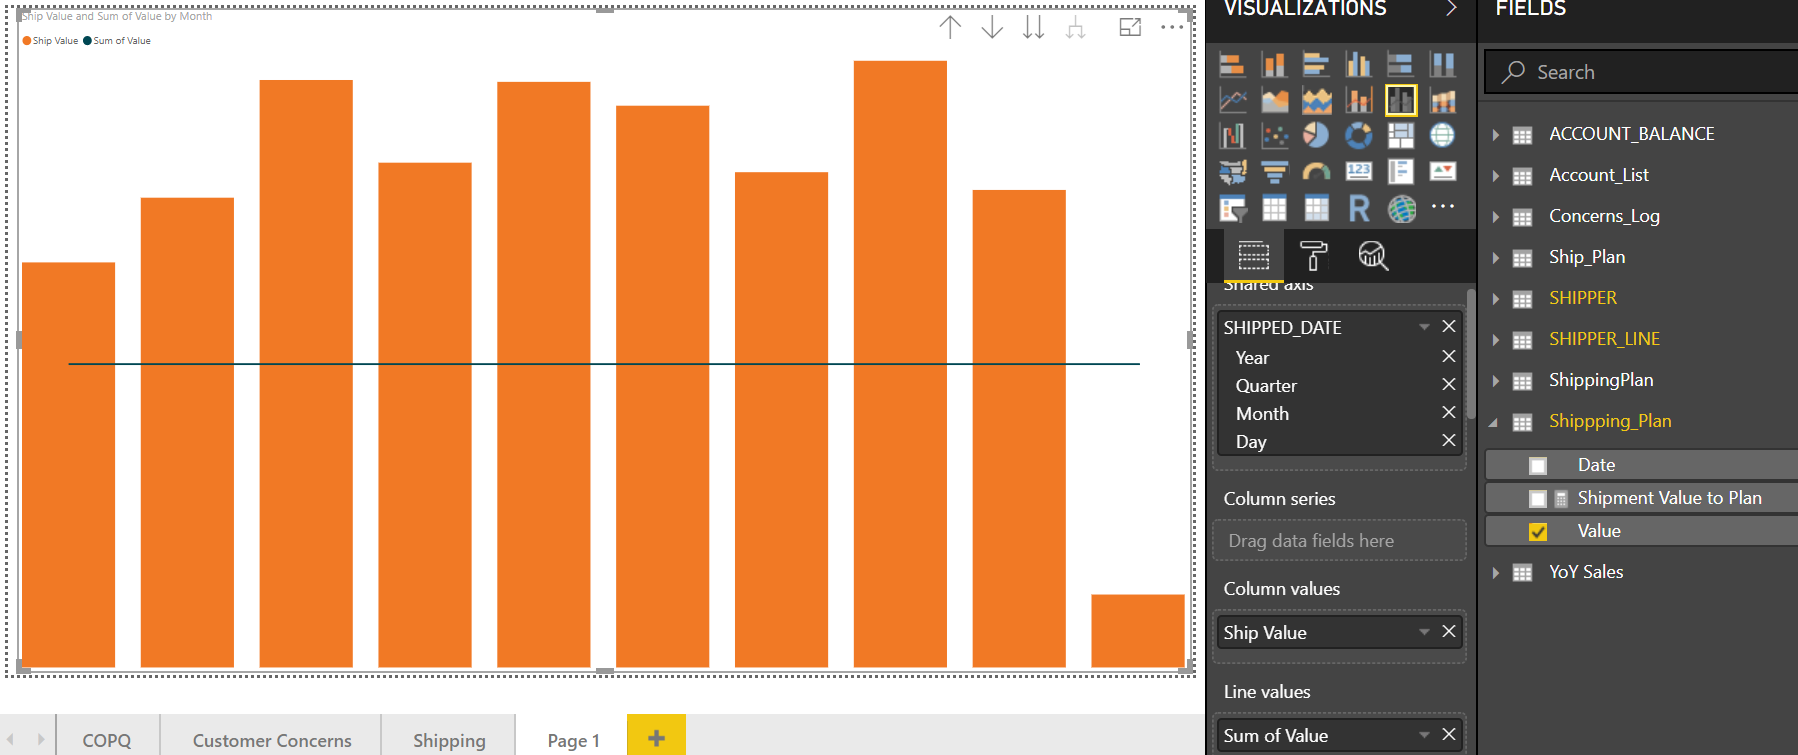Click the Drill Up arrow on chart

(x=950, y=28)
